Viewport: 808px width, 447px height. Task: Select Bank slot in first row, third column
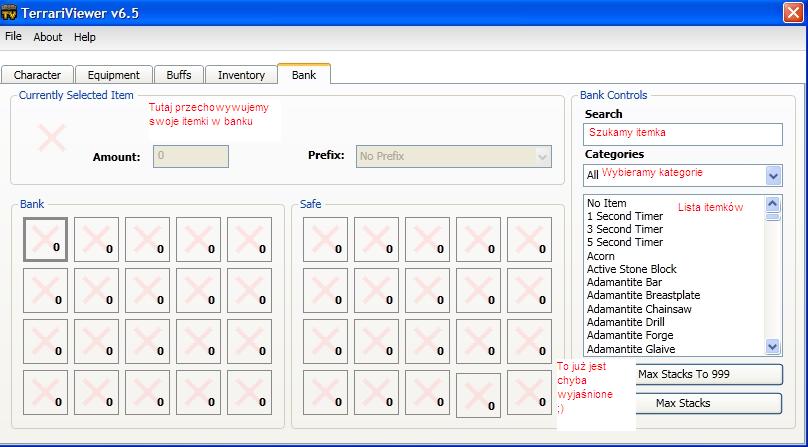point(147,239)
